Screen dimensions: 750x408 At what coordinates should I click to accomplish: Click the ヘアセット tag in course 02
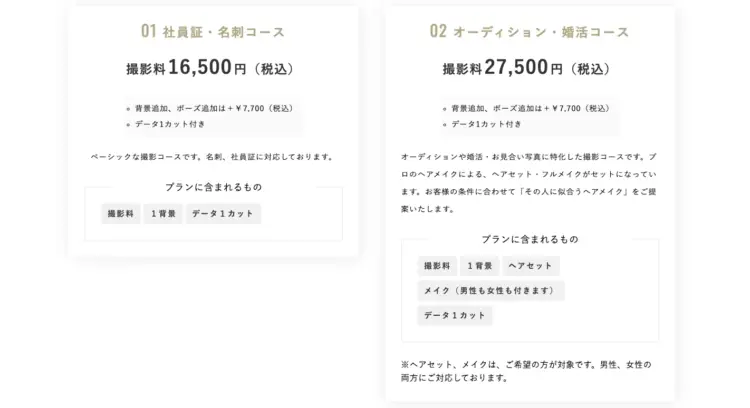(530, 266)
